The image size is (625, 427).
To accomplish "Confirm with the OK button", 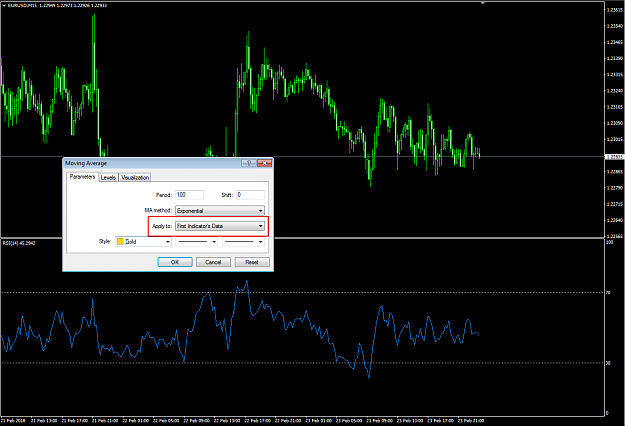I will tap(175, 262).
